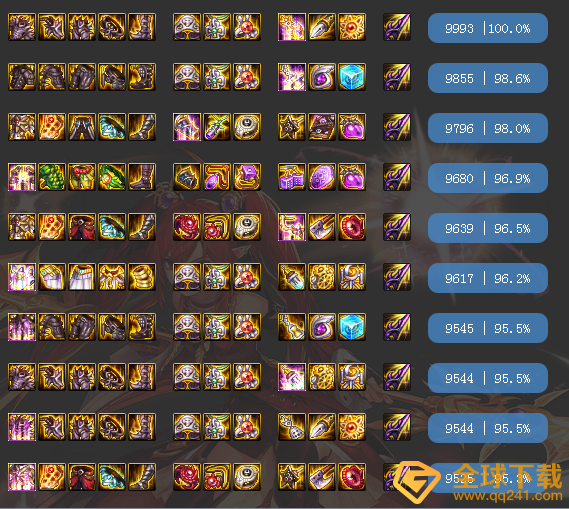This screenshot has width=569, height=509.
Task: Choose the 9680 | 96.9% build button
Action: pos(488,178)
